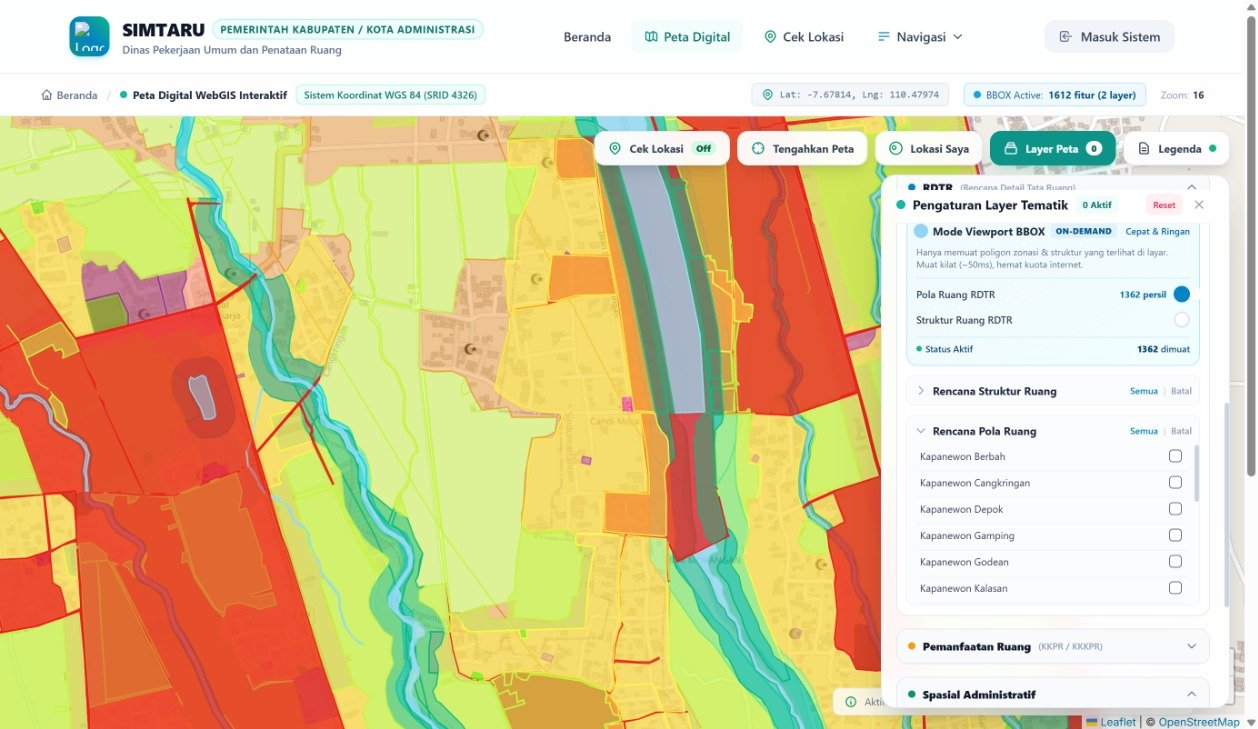Viewport: 1258px width, 729px height.
Task: Open the Navigasi dropdown menu
Action: (x=920, y=37)
